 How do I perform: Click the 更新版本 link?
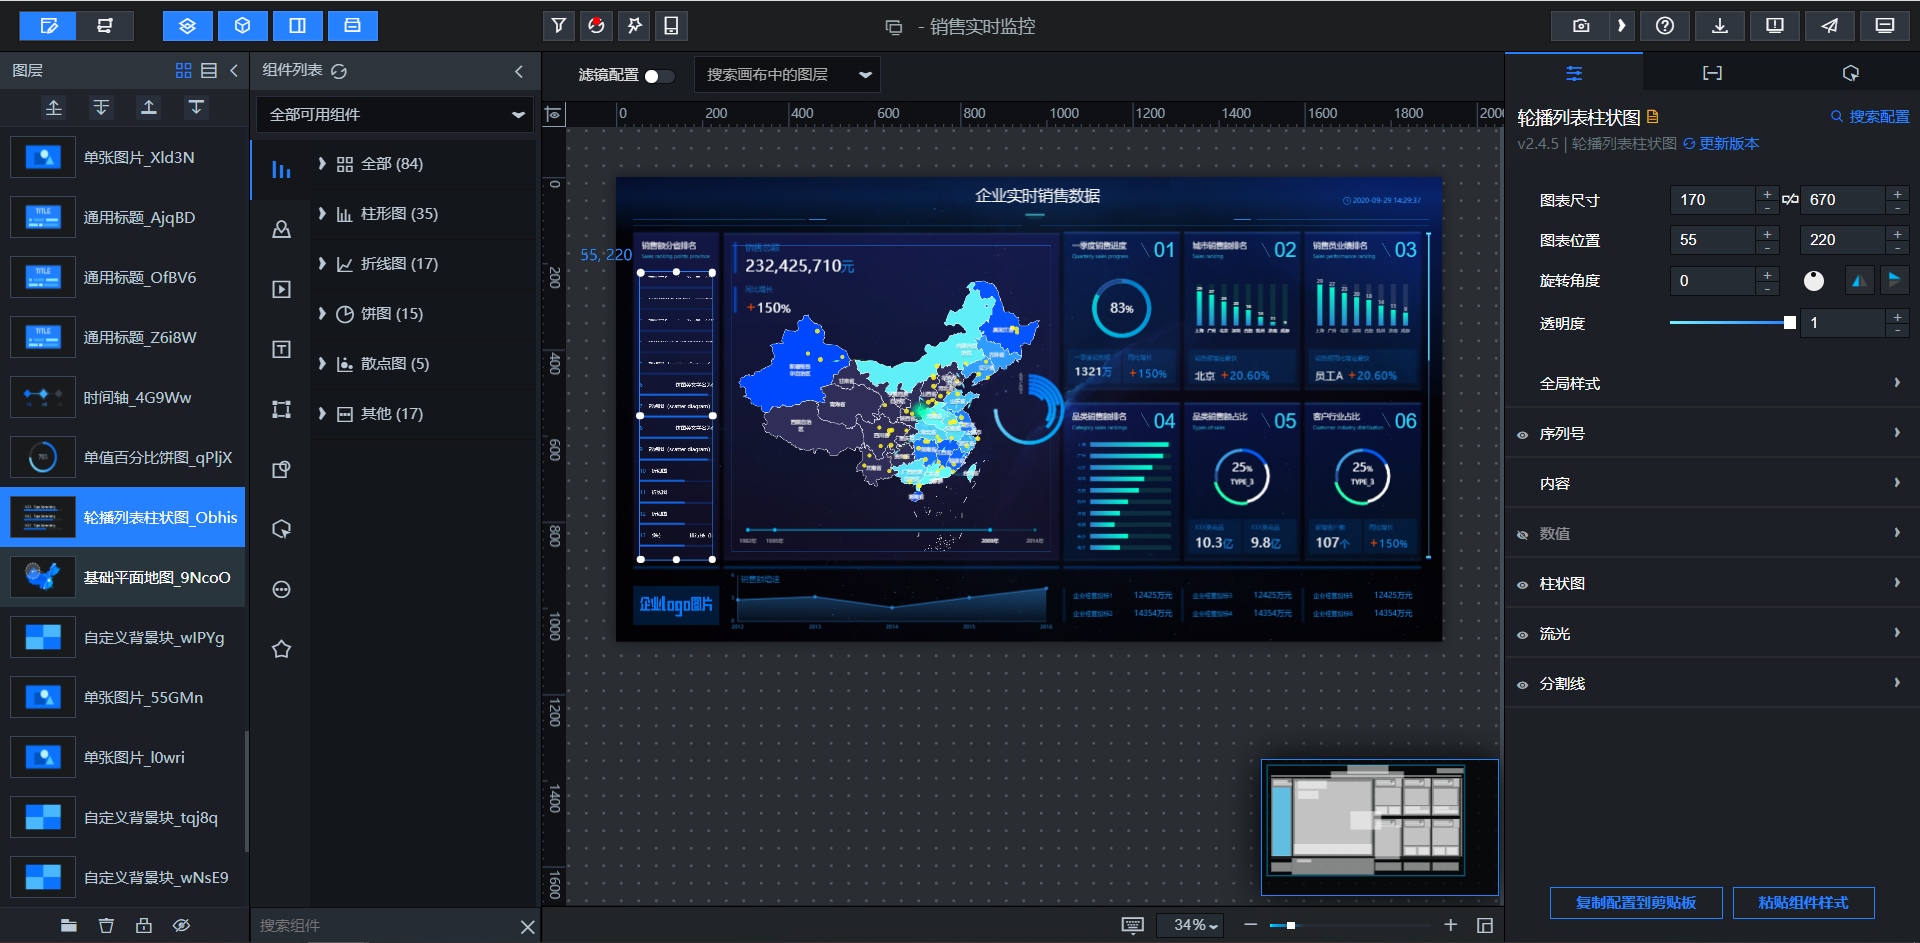pos(1728,144)
